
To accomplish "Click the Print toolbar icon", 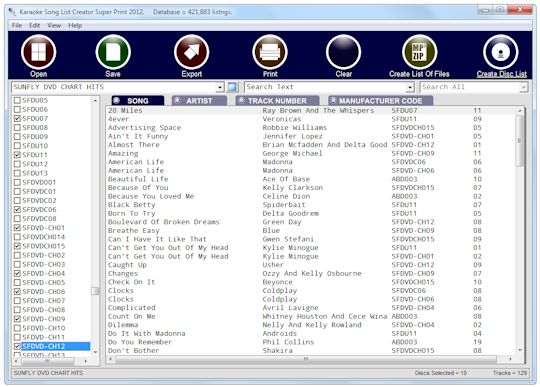I will [270, 52].
